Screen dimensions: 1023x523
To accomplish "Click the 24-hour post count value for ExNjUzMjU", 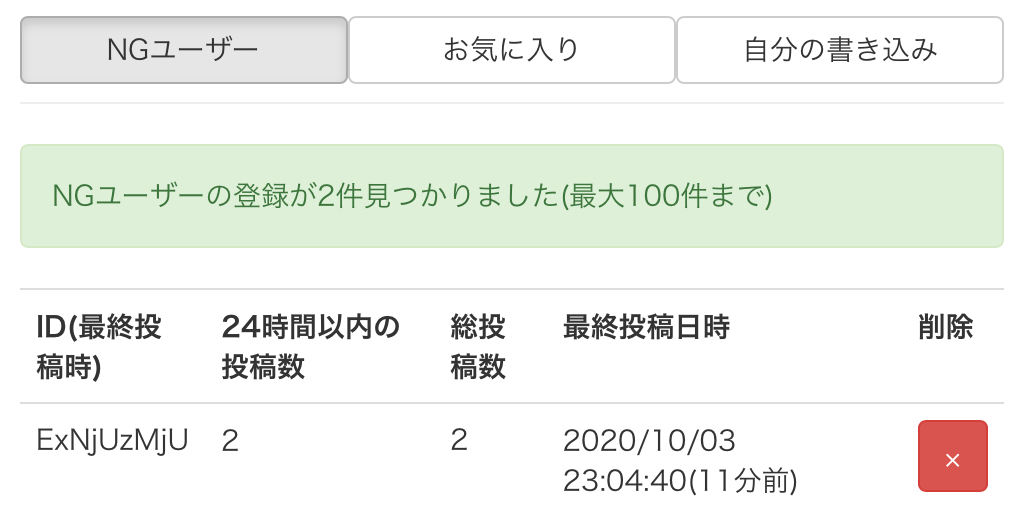I will coord(230,440).
